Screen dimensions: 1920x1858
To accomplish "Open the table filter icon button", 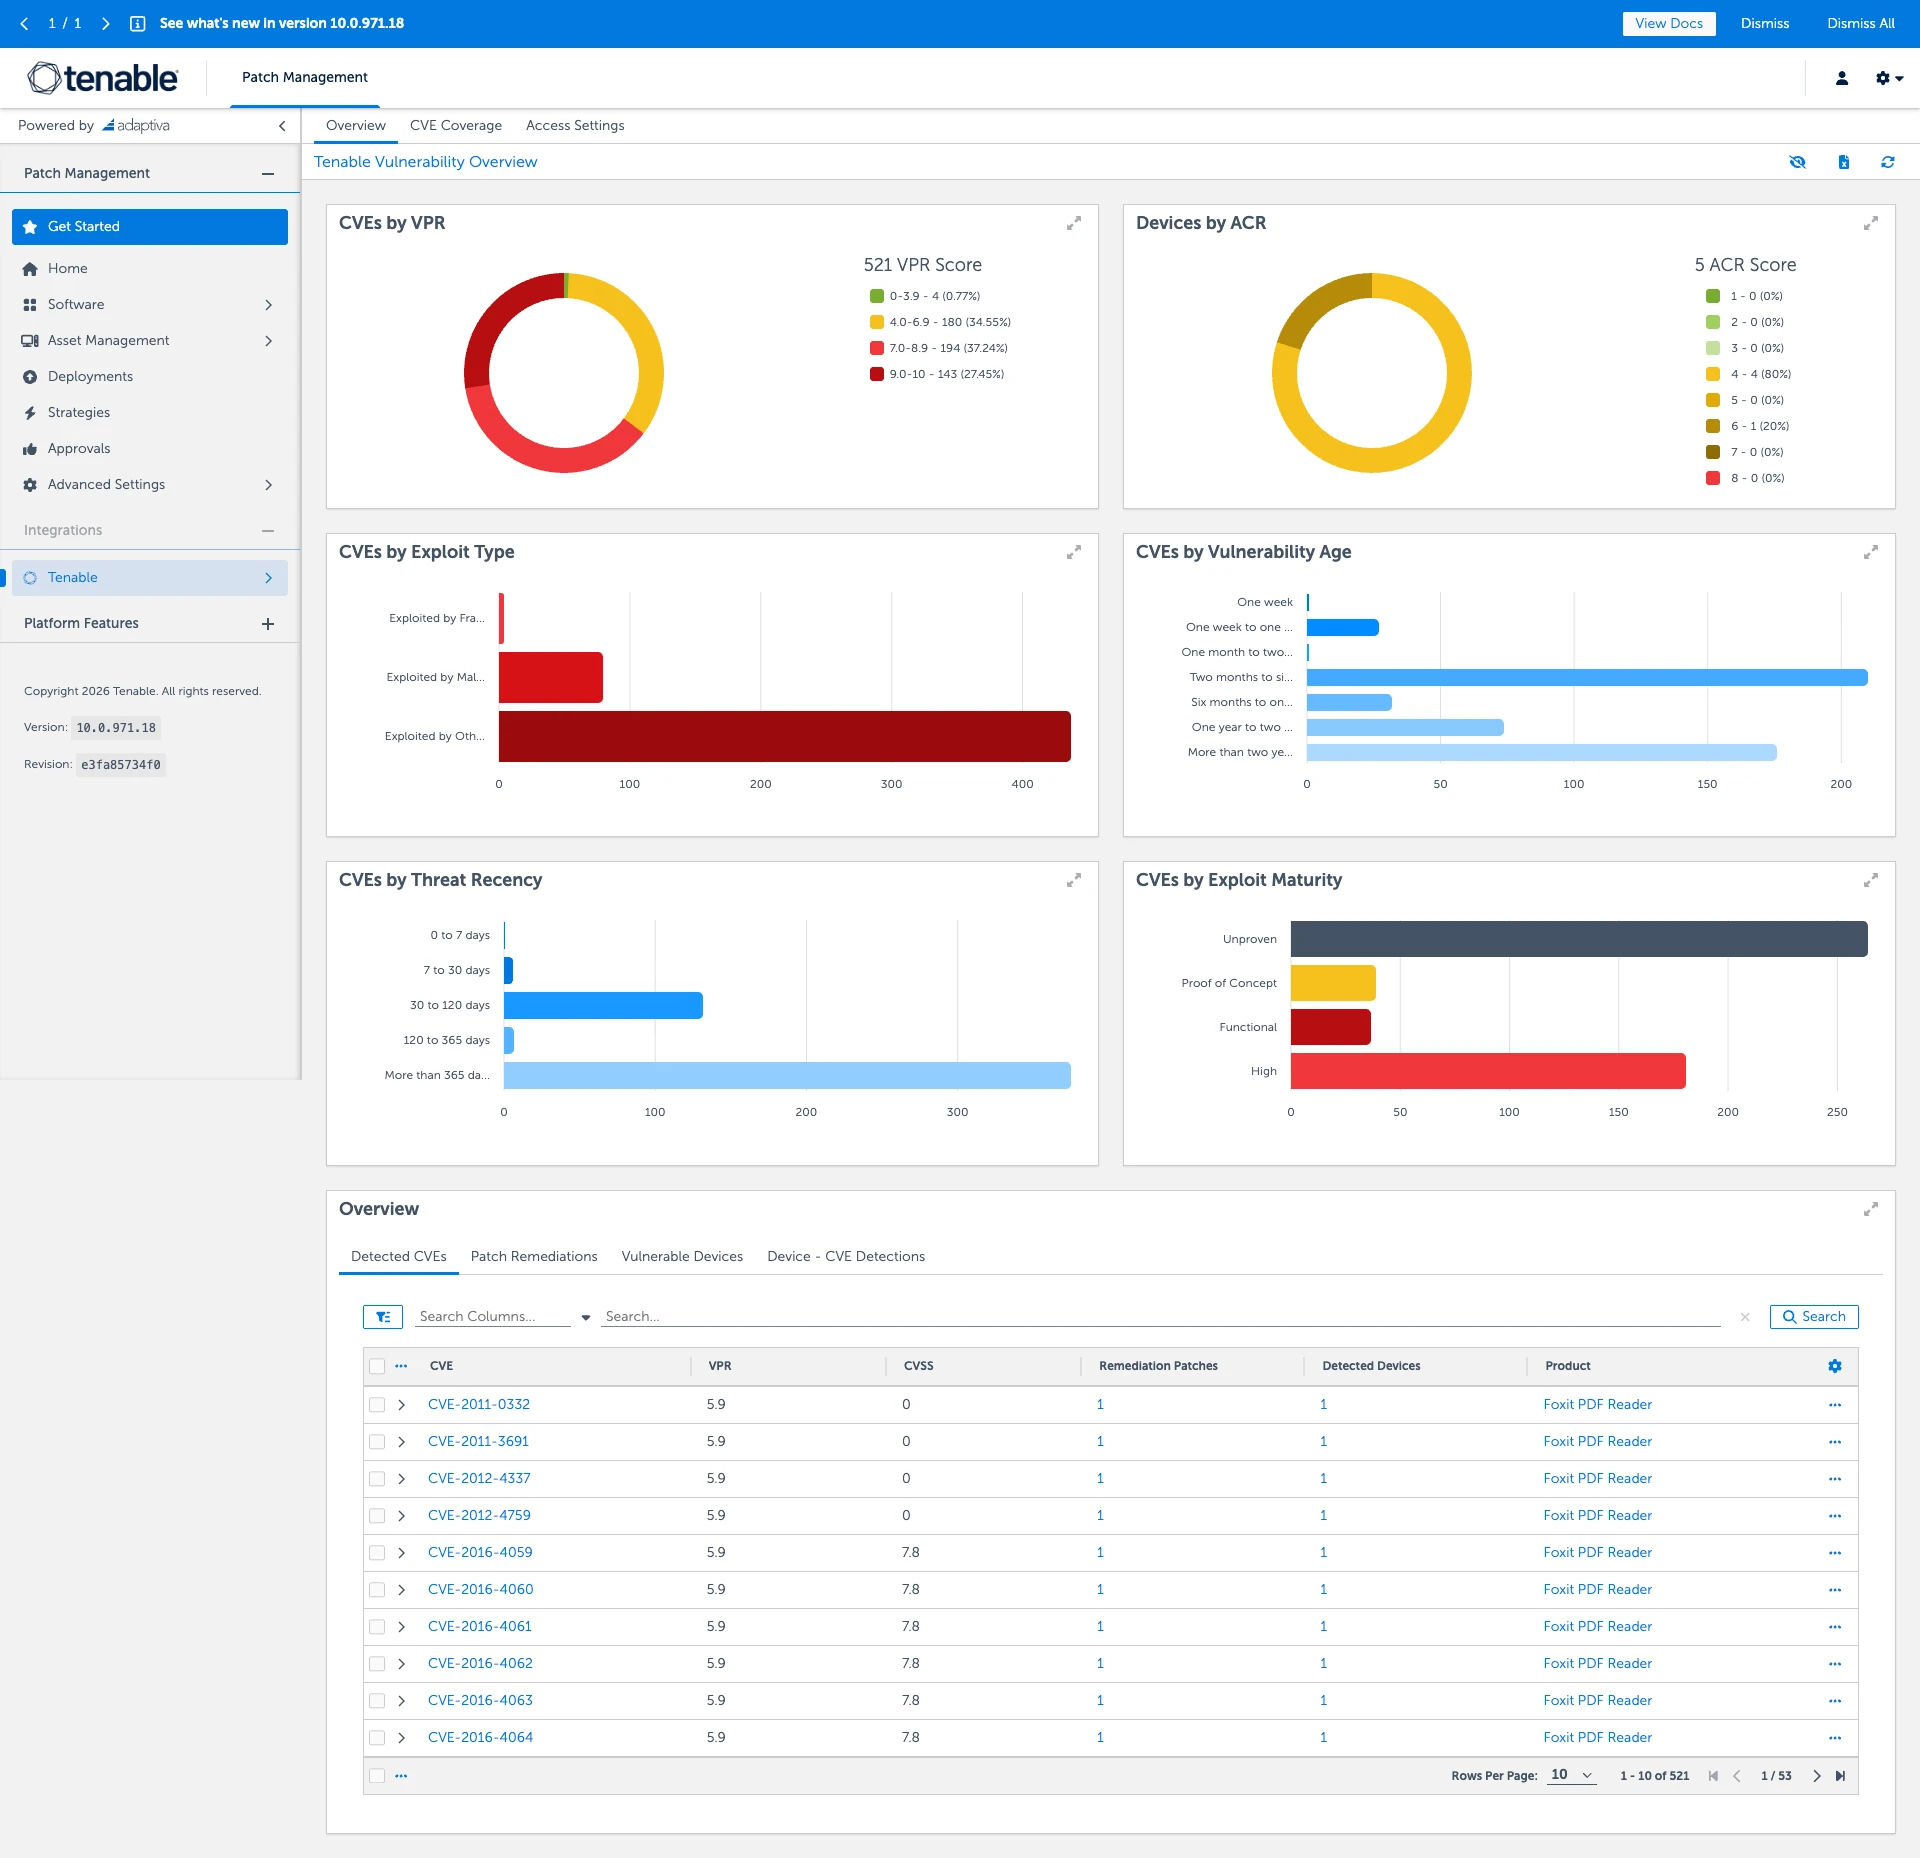I will [x=383, y=1317].
